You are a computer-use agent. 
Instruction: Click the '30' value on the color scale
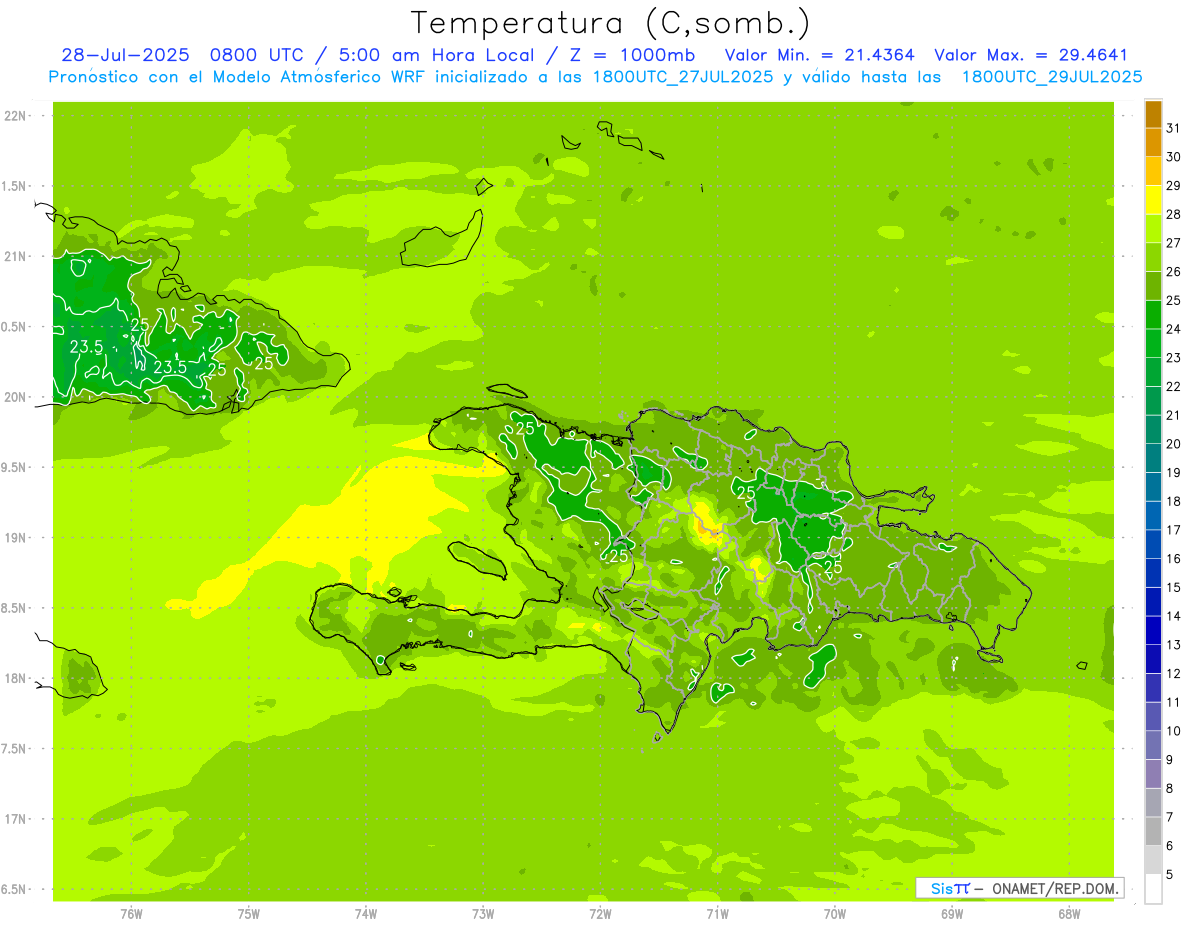[x=1173, y=157]
